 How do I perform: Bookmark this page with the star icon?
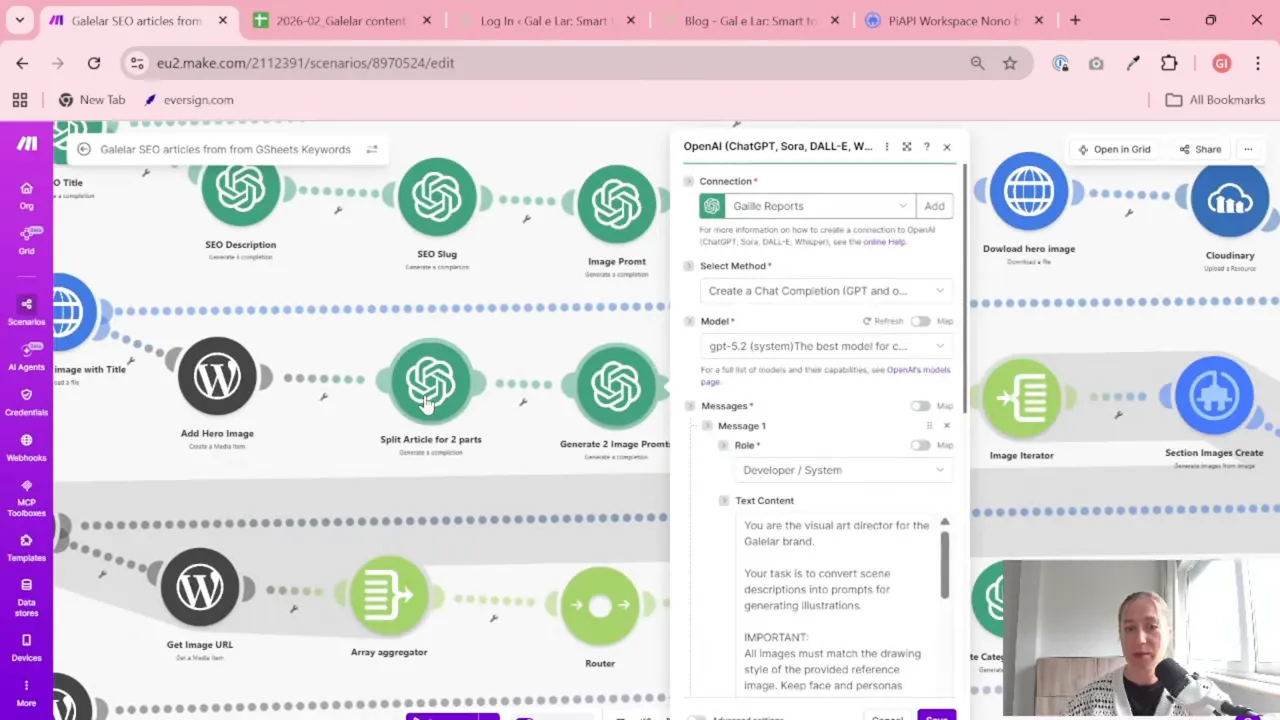coord(1010,63)
